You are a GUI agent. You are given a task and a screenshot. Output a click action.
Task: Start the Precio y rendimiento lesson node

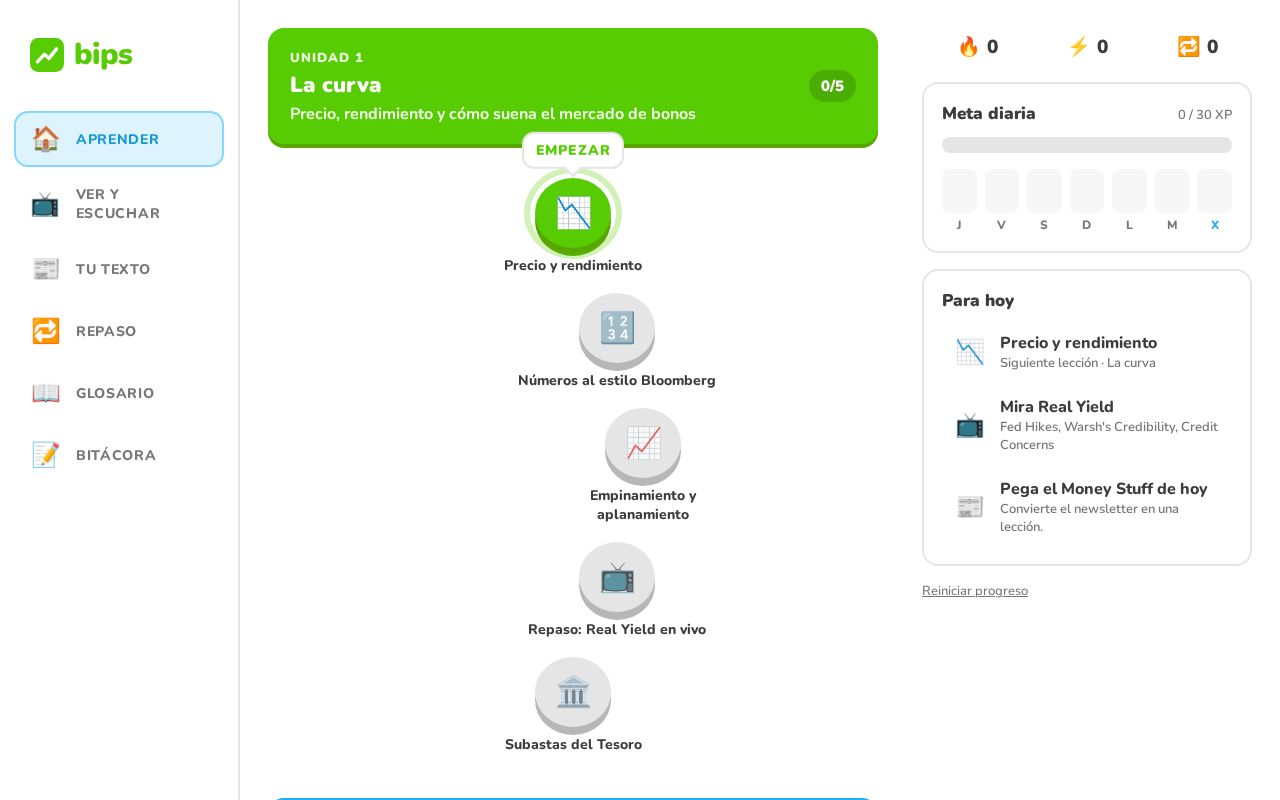pos(573,215)
